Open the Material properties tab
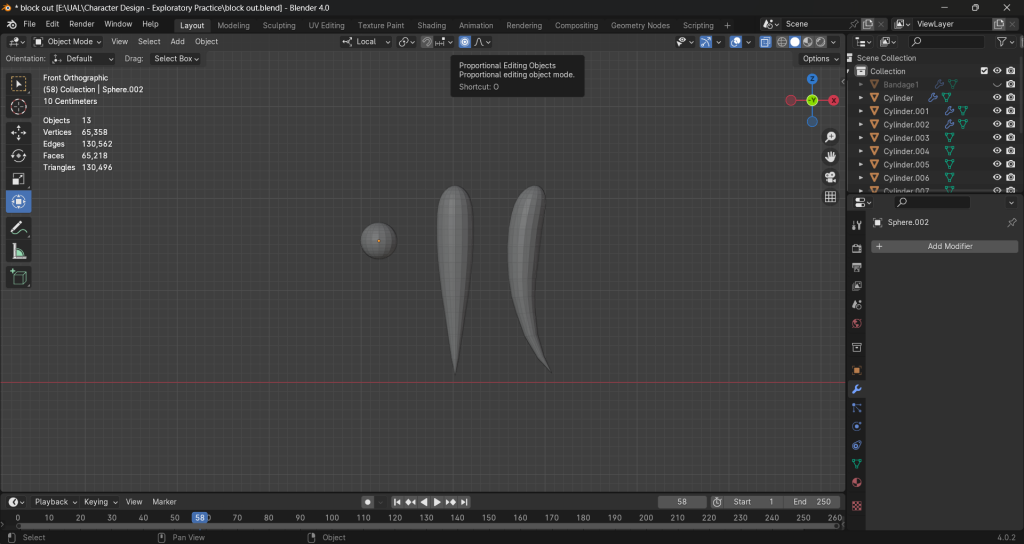1024x544 pixels. [x=857, y=483]
